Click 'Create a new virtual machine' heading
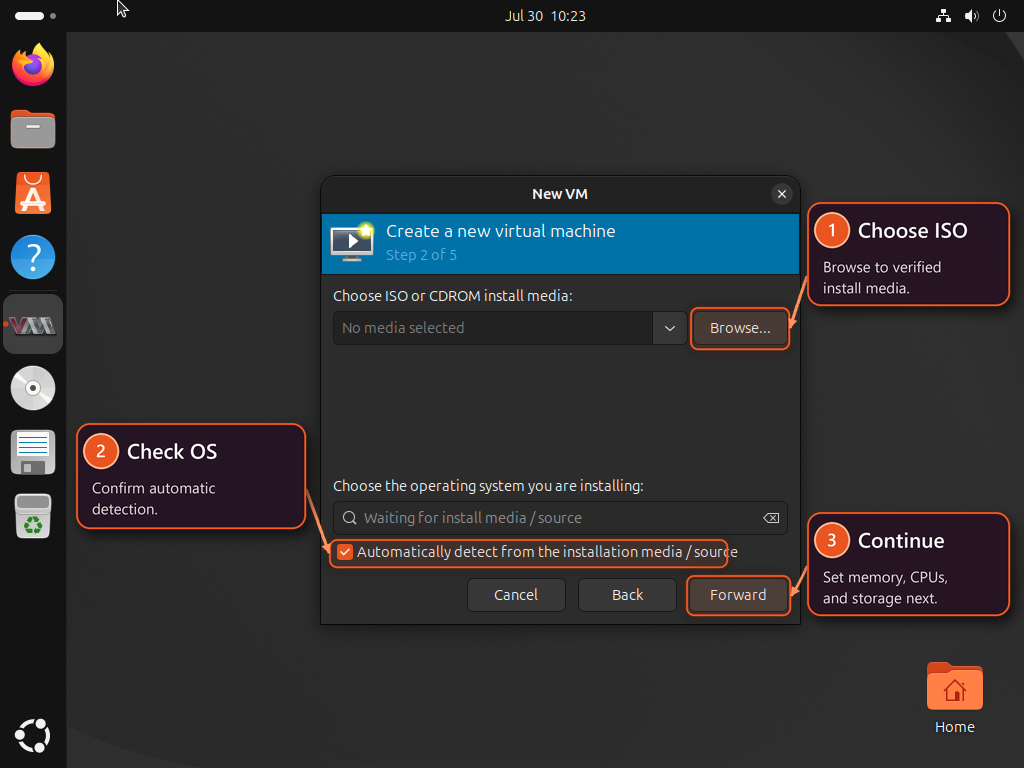 coord(500,231)
